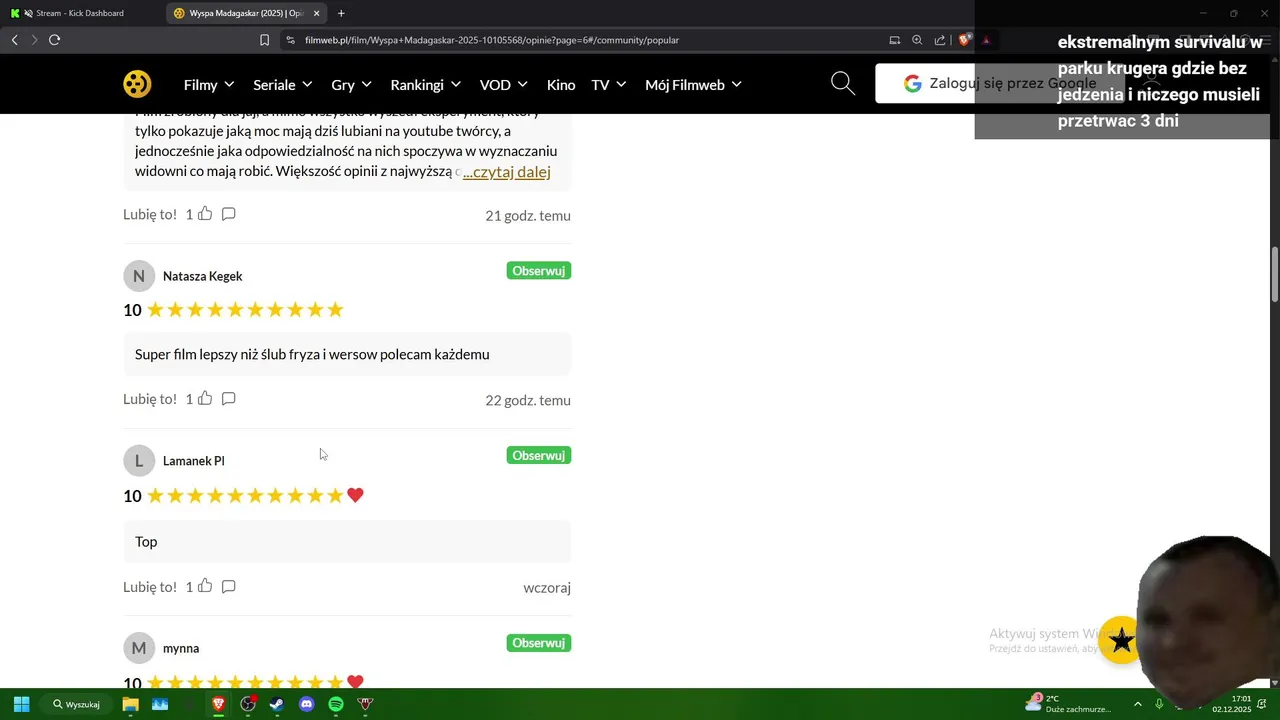
Task: Like Lamanek Pl's review with thumbs up
Action: 205,587
